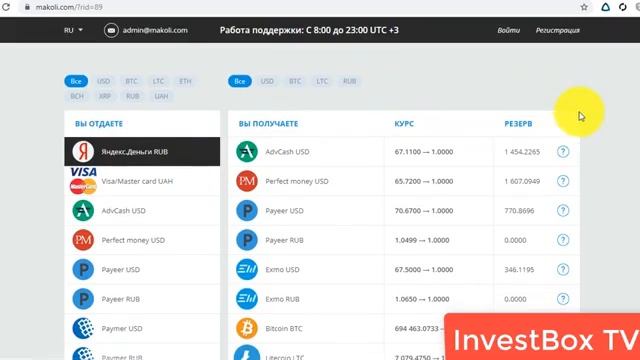This screenshot has height=360, width=640.
Task: Bookmark this page with the star icon
Action: pos(584,7)
